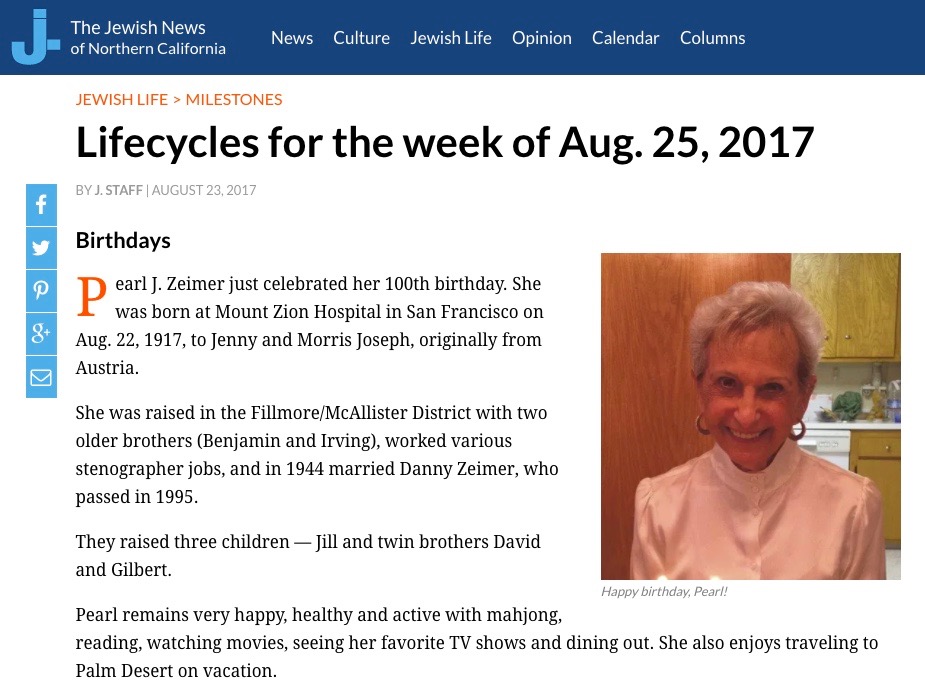This screenshot has width=925, height=696.
Task: Go to Columns section
Action: (x=713, y=38)
